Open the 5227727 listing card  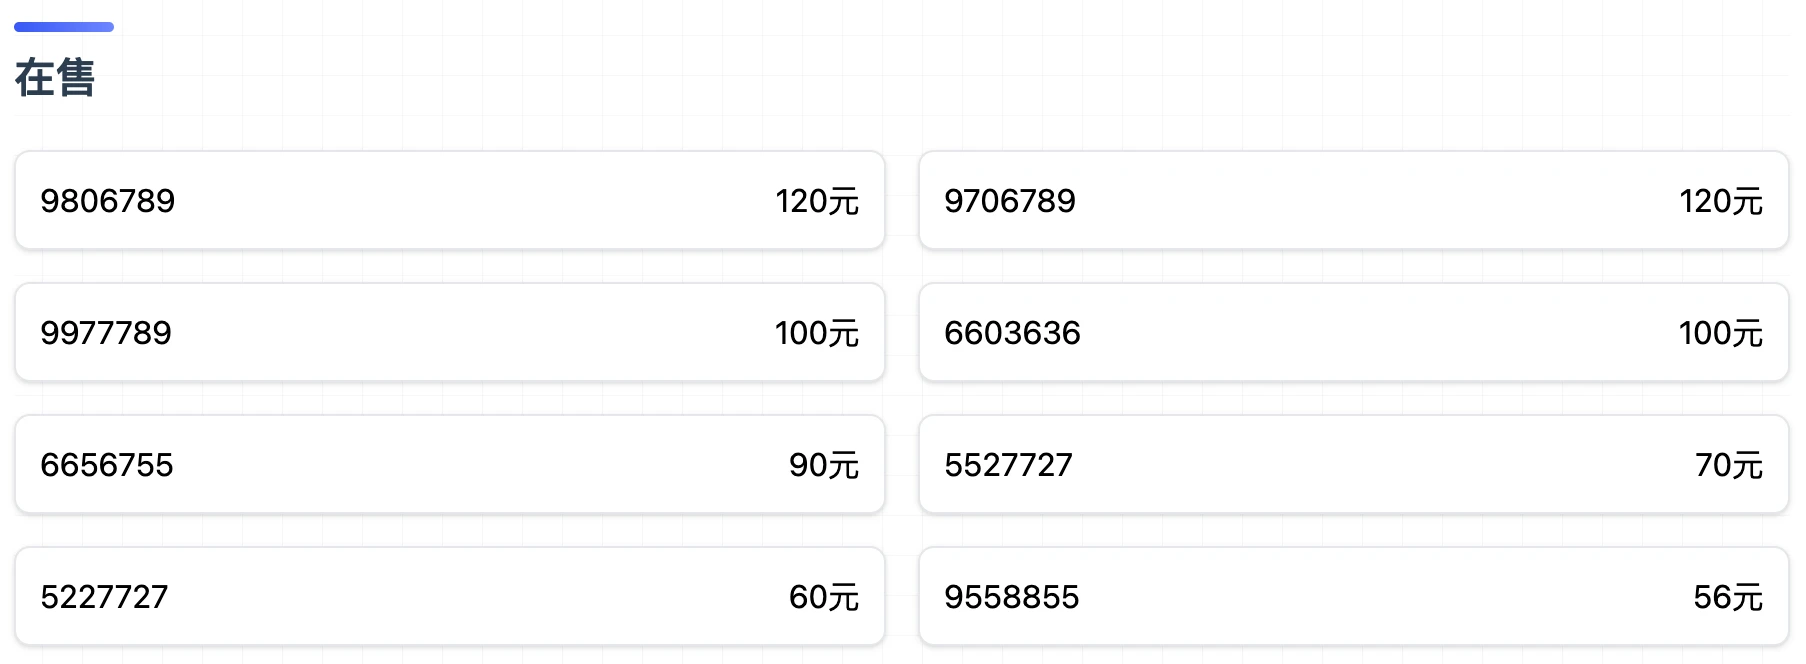450,596
